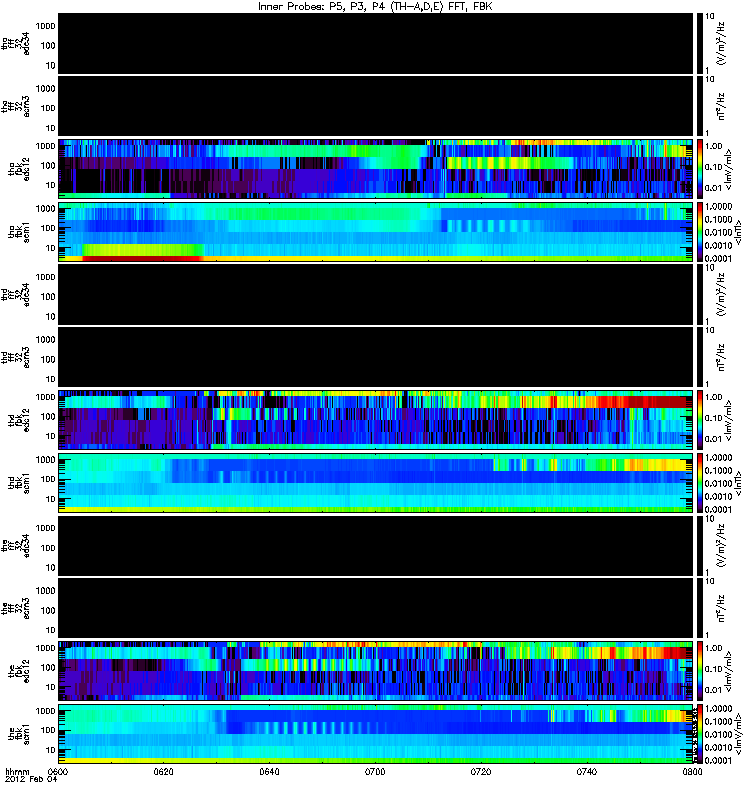Click the "2012 Feb 04" date label
750x800 pixels.
click(31, 780)
